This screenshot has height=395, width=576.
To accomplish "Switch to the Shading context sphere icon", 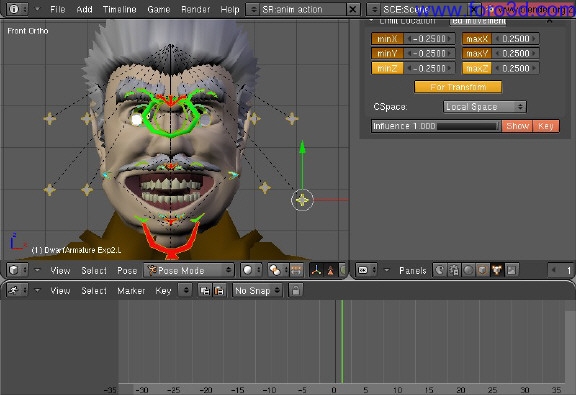I will click(468, 270).
